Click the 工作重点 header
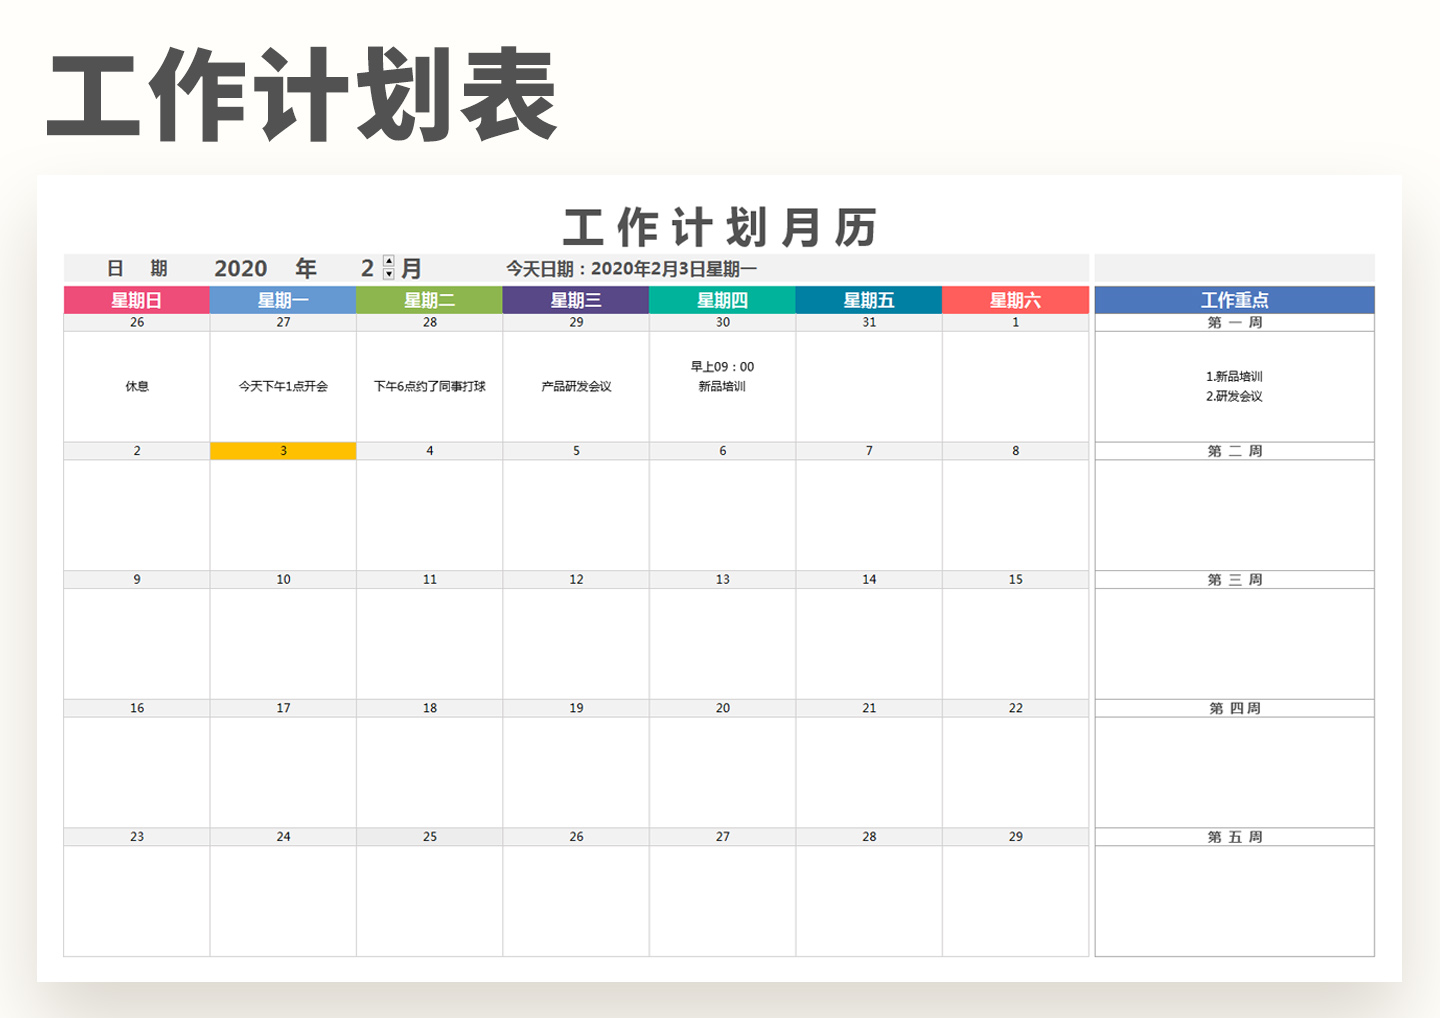Image resolution: width=1440 pixels, height=1018 pixels. point(1235,299)
